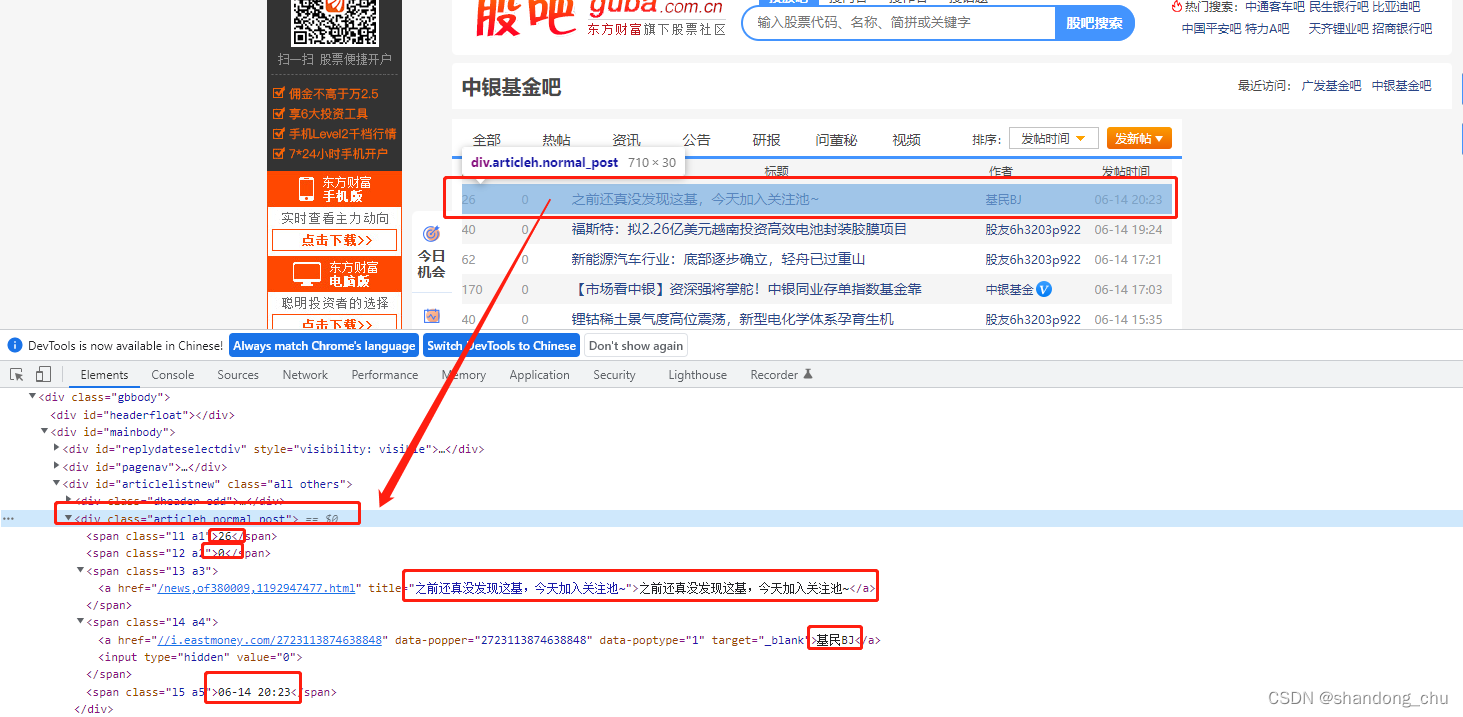Open the 福斯特 越南投资 post title link
Viewport: 1463px width, 717px height.
739,229
